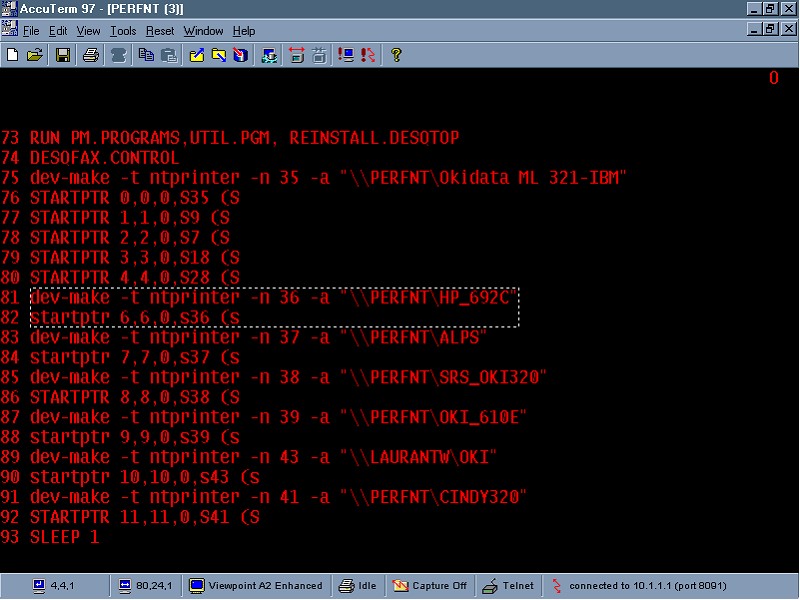
Task: Click the capture to disk icon
Action: coord(241,55)
